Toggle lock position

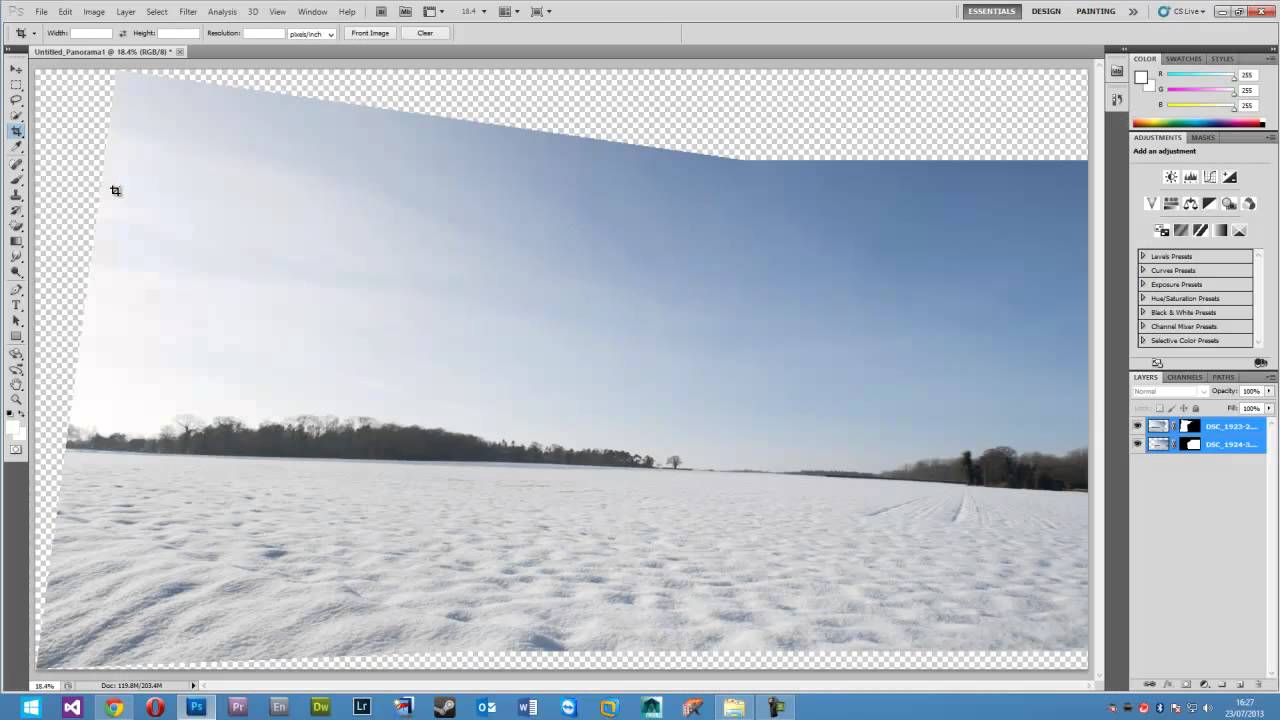[x=1183, y=408]
